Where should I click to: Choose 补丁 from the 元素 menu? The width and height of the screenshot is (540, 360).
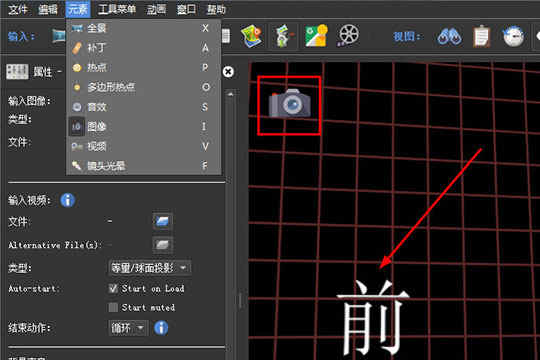[x=143, y=48]
